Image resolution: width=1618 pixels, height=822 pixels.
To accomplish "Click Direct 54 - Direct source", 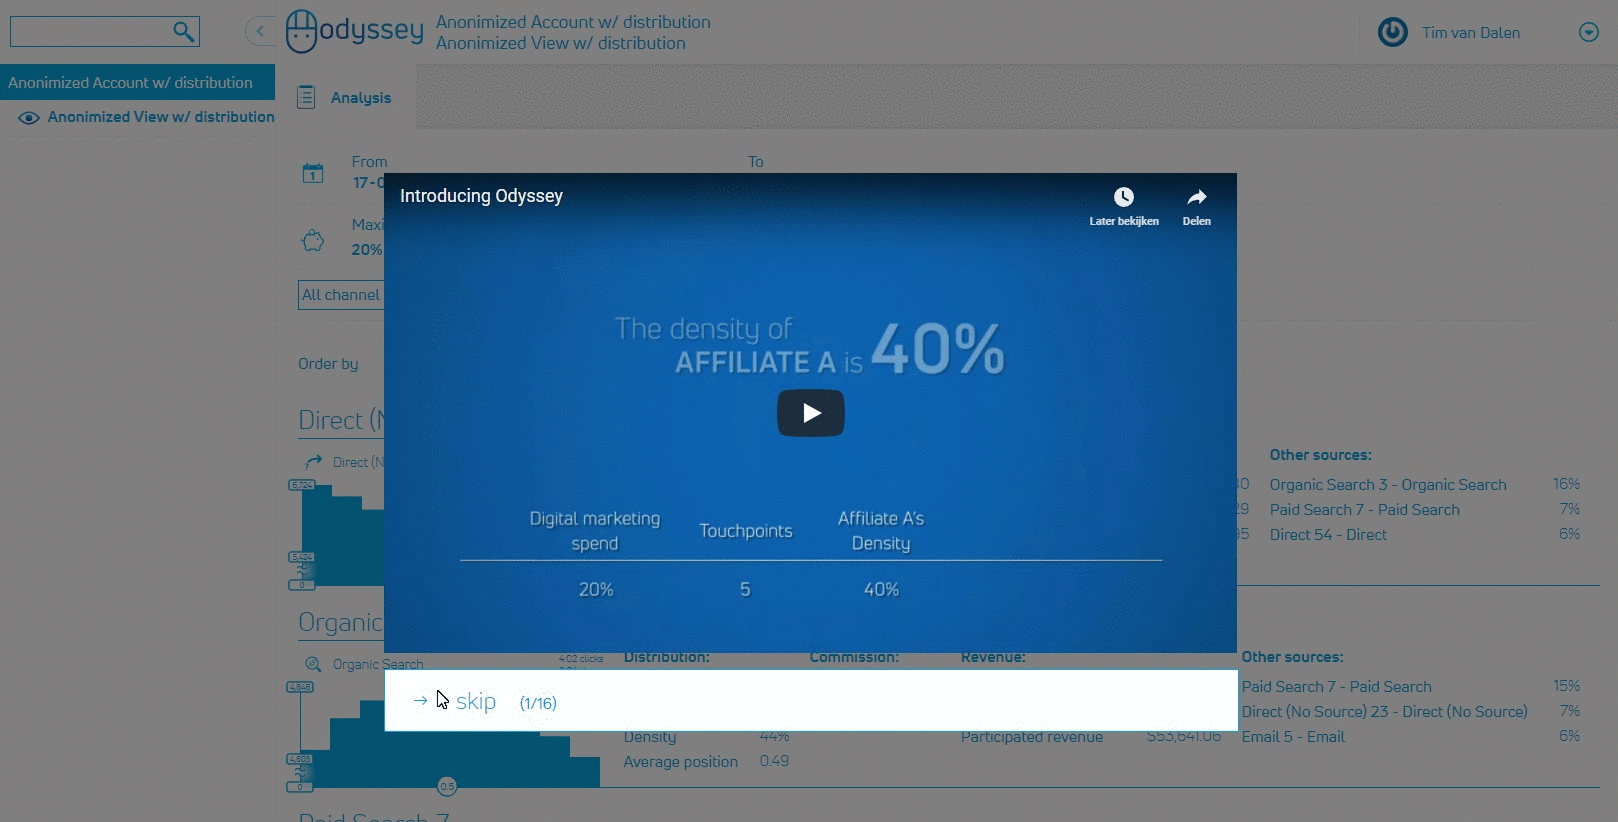I will (1328, 535).
